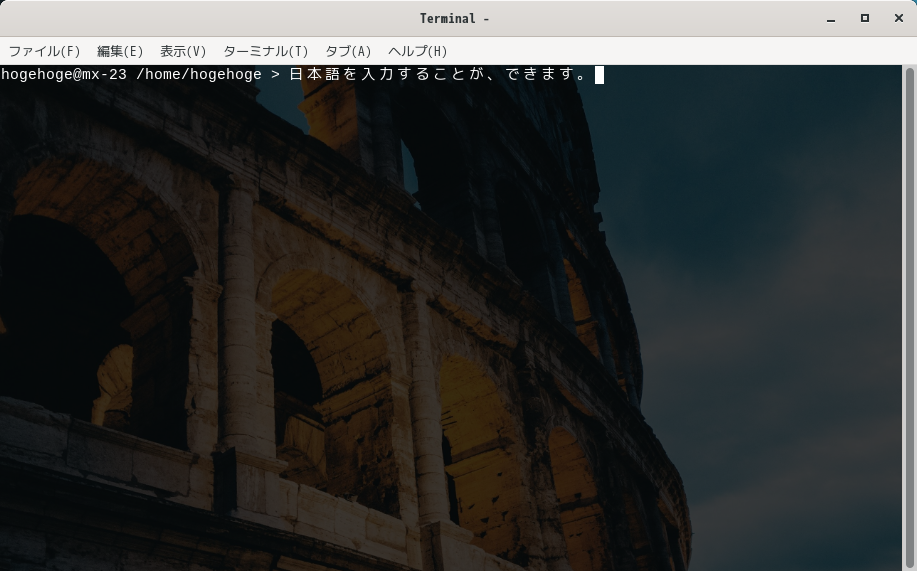This screenshot has width=917, height=571.
Task: Open the 表示(V) menu
Action: pyautogui.click(x=183, y=51)
